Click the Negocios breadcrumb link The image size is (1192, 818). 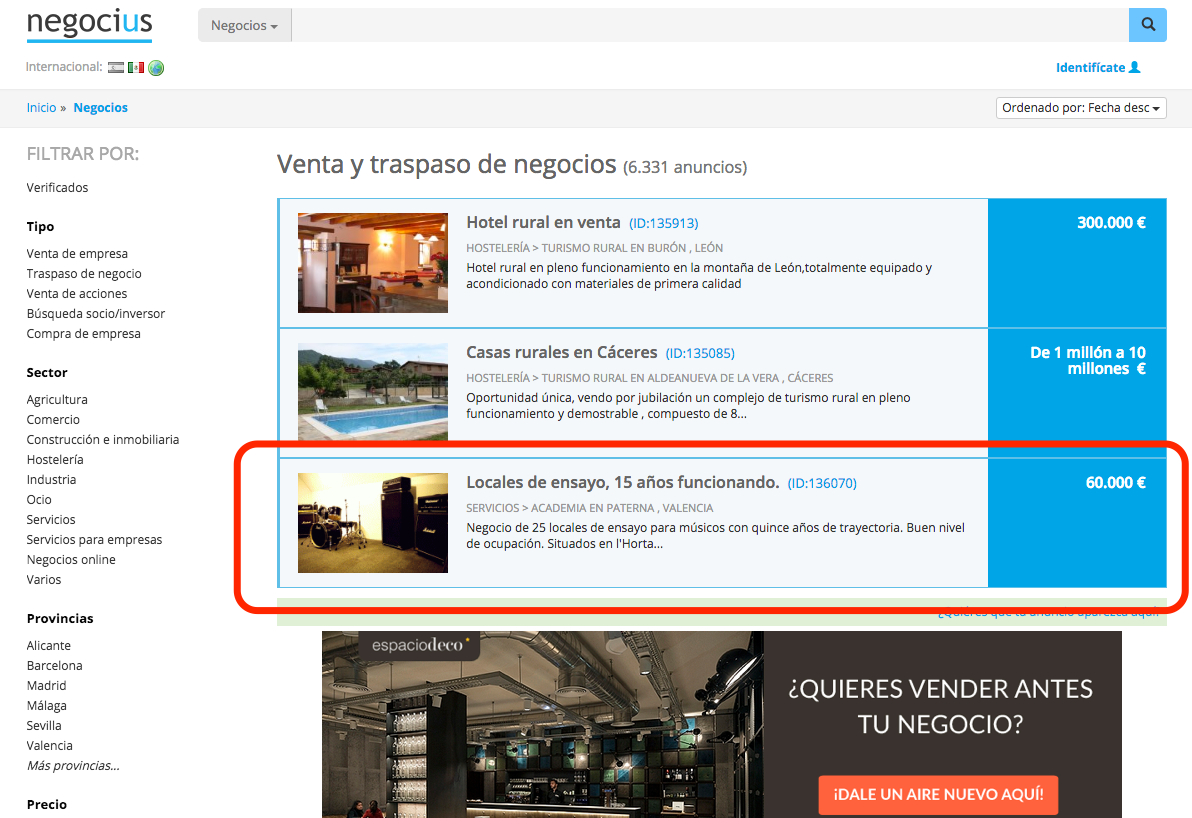pyautogui.click(x=100, y=108)
